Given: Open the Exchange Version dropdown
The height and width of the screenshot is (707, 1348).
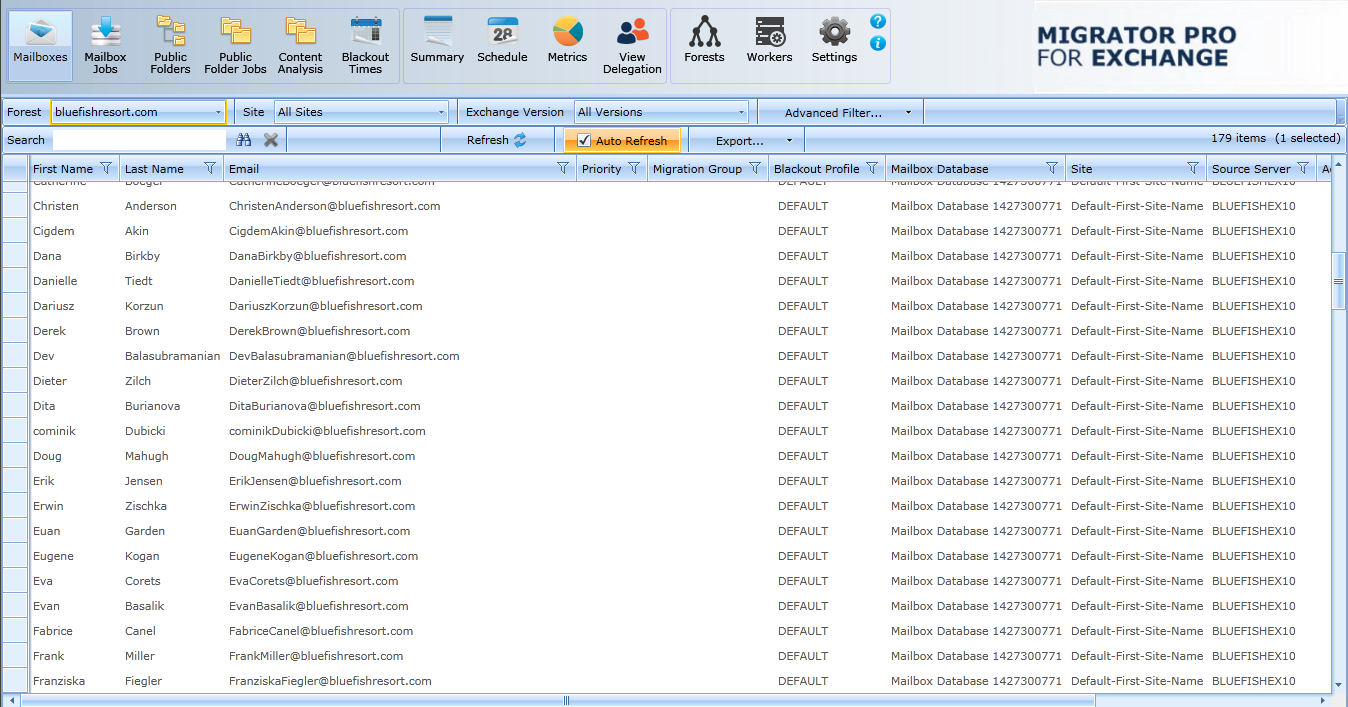Looking at the screenshot, I should [x=741, y=112].
